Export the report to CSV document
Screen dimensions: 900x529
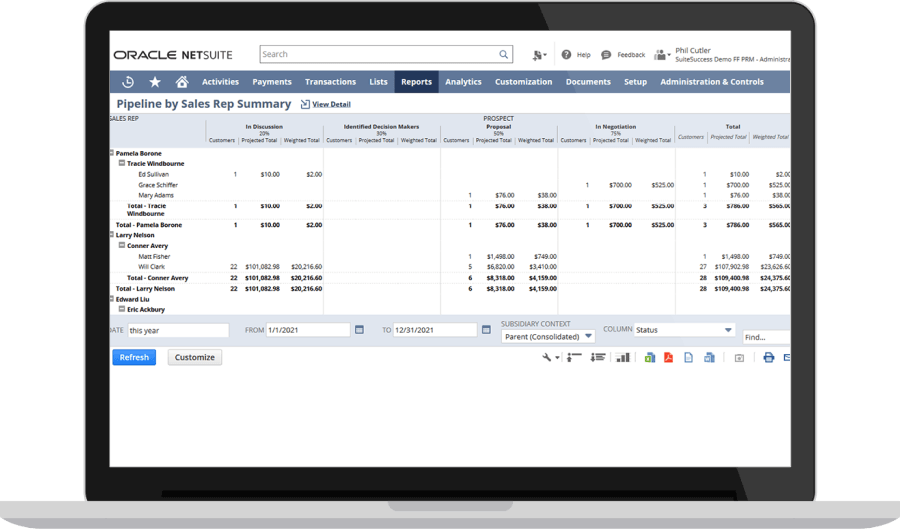[688, 357]
